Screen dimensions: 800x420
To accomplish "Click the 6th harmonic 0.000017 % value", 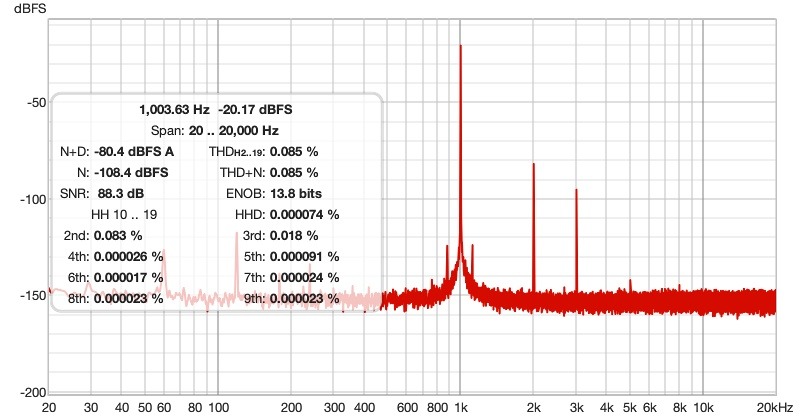I will 129,277.
